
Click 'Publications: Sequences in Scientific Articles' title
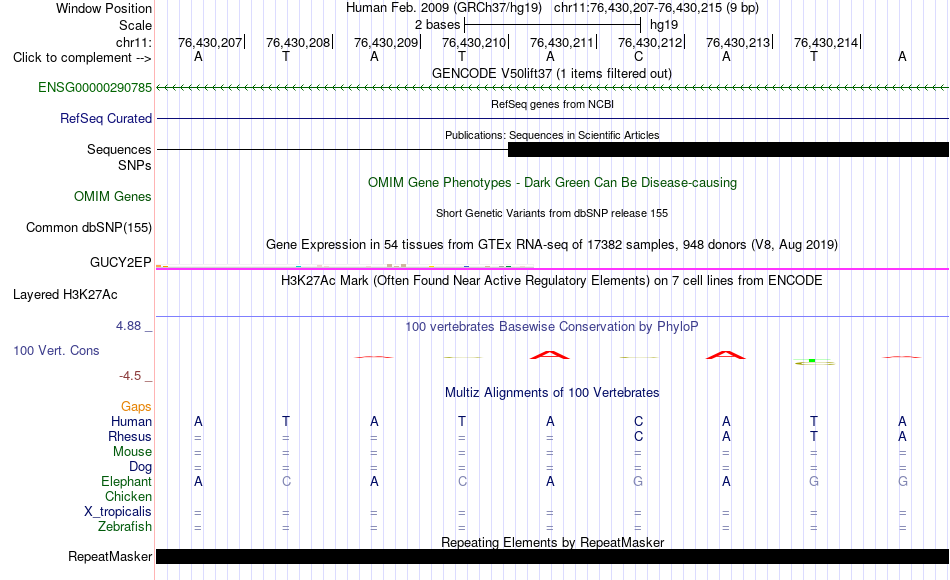[x=552, y=135]
